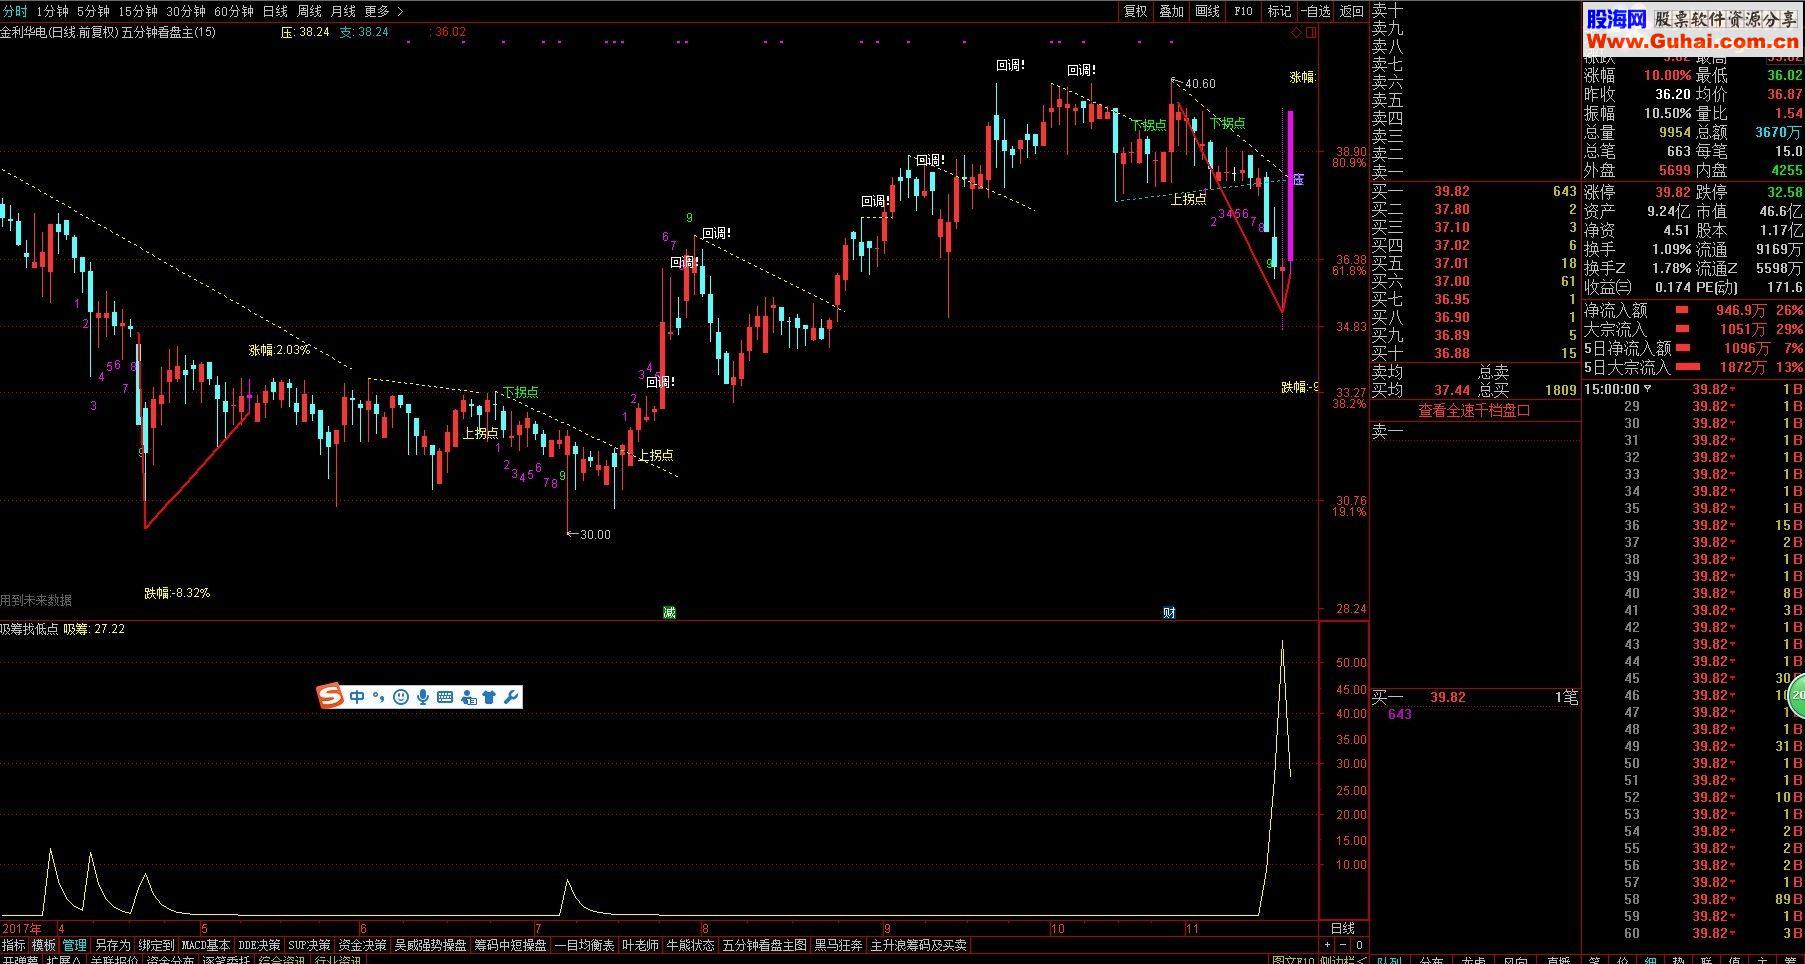1805x964 pixels.
Task: Select the 60分钟 period tab
Action: 233,11
